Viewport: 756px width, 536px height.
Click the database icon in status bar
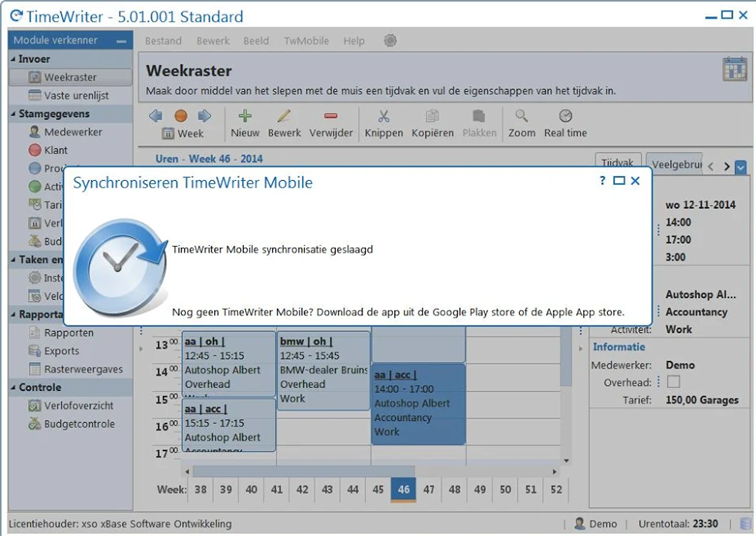(x=746, y=523)
